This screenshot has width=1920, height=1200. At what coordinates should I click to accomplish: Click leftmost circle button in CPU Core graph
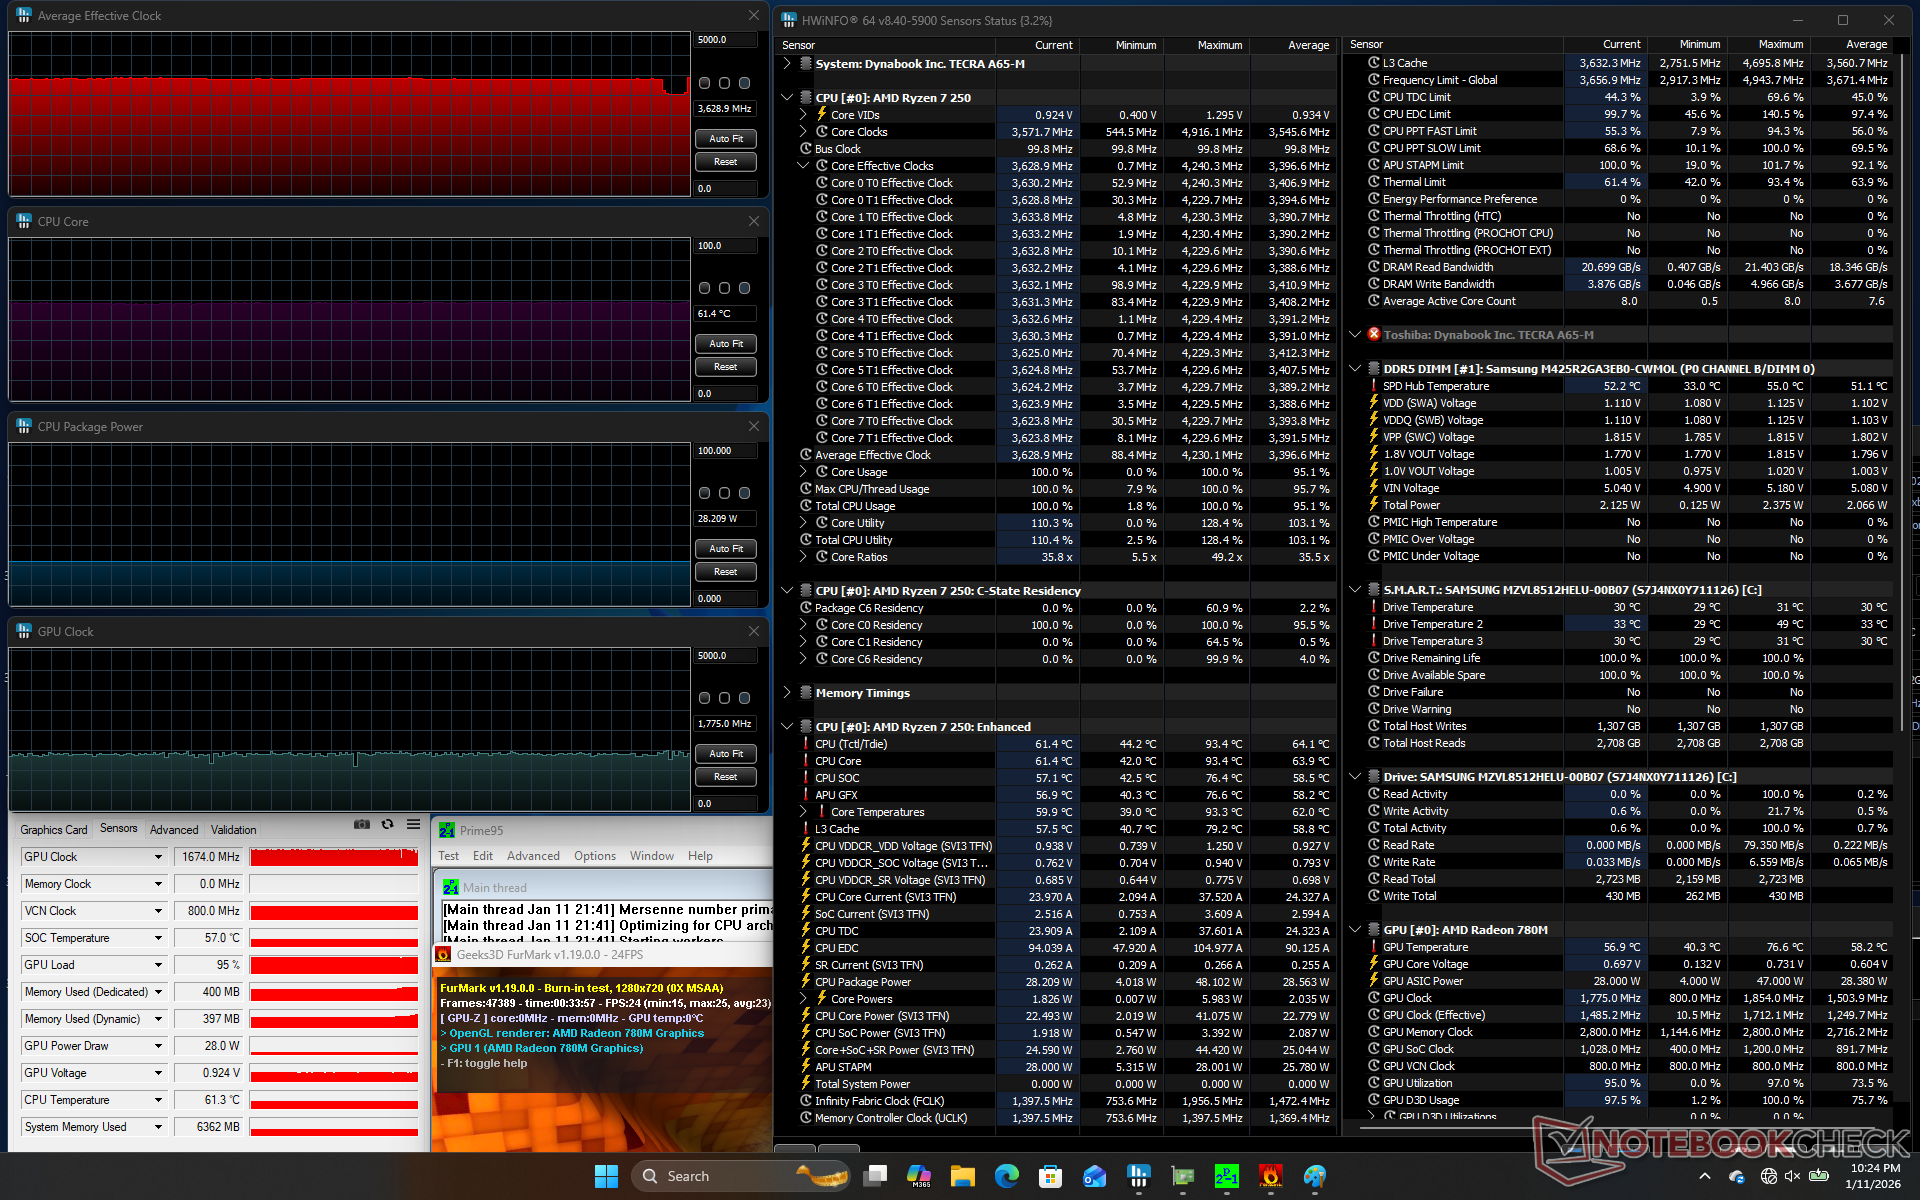click(704, 288)
